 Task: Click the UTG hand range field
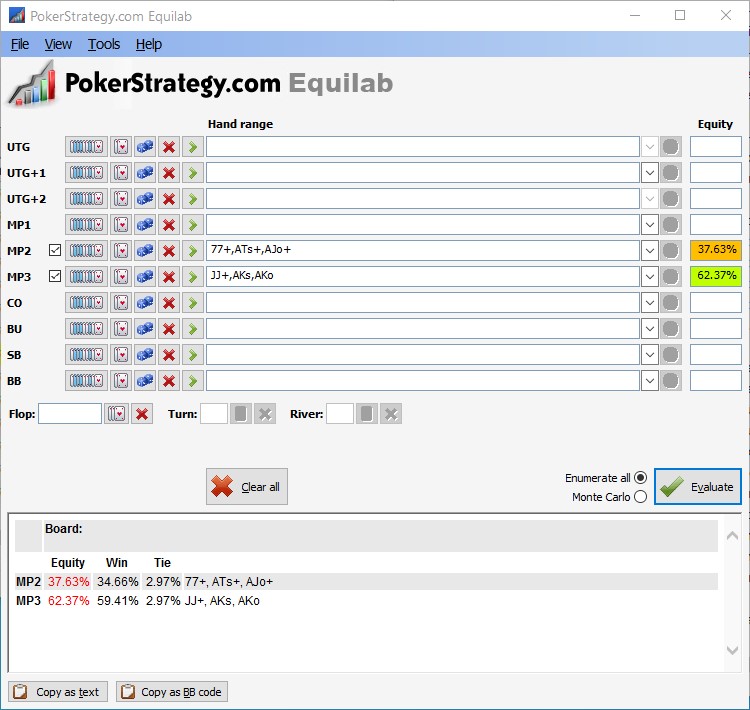click(423, 146)
